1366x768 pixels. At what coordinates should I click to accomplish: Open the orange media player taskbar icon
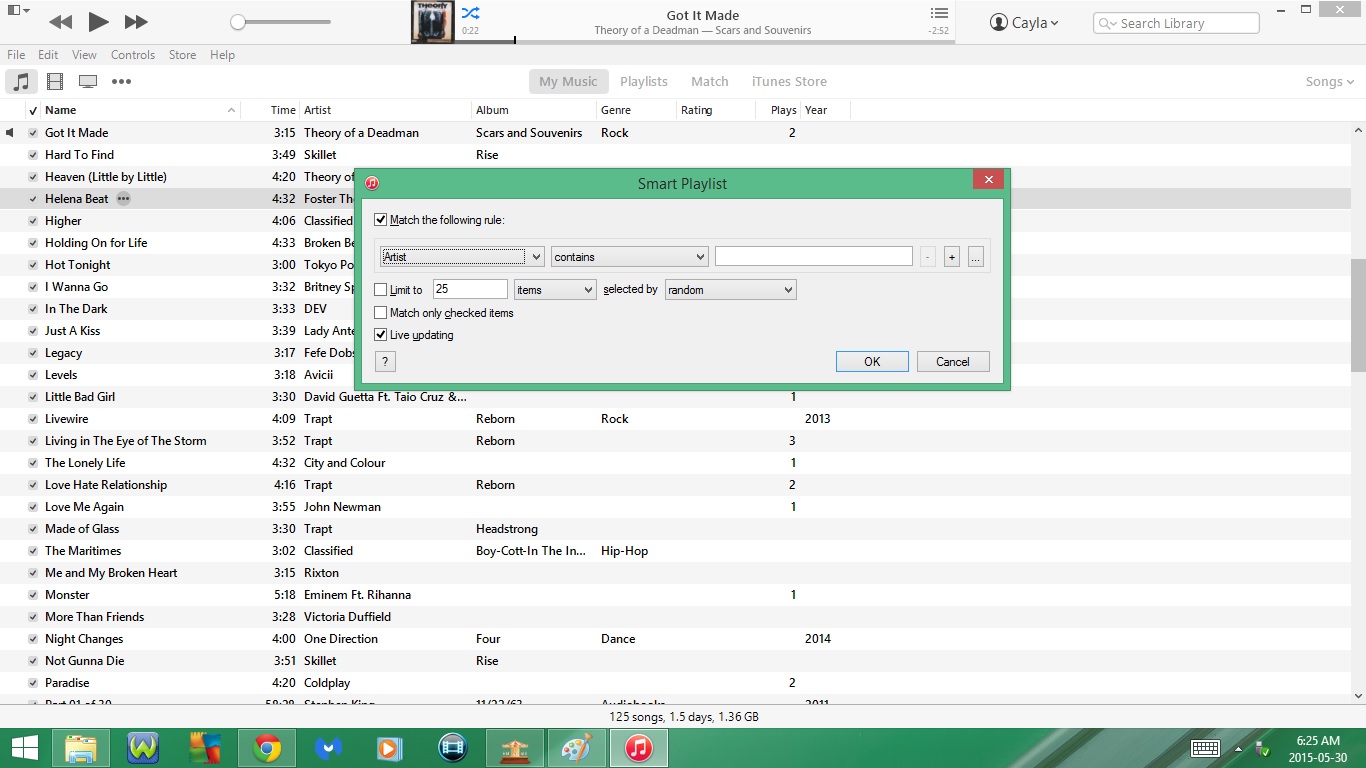pyautogui.click(x=390, y=748)
